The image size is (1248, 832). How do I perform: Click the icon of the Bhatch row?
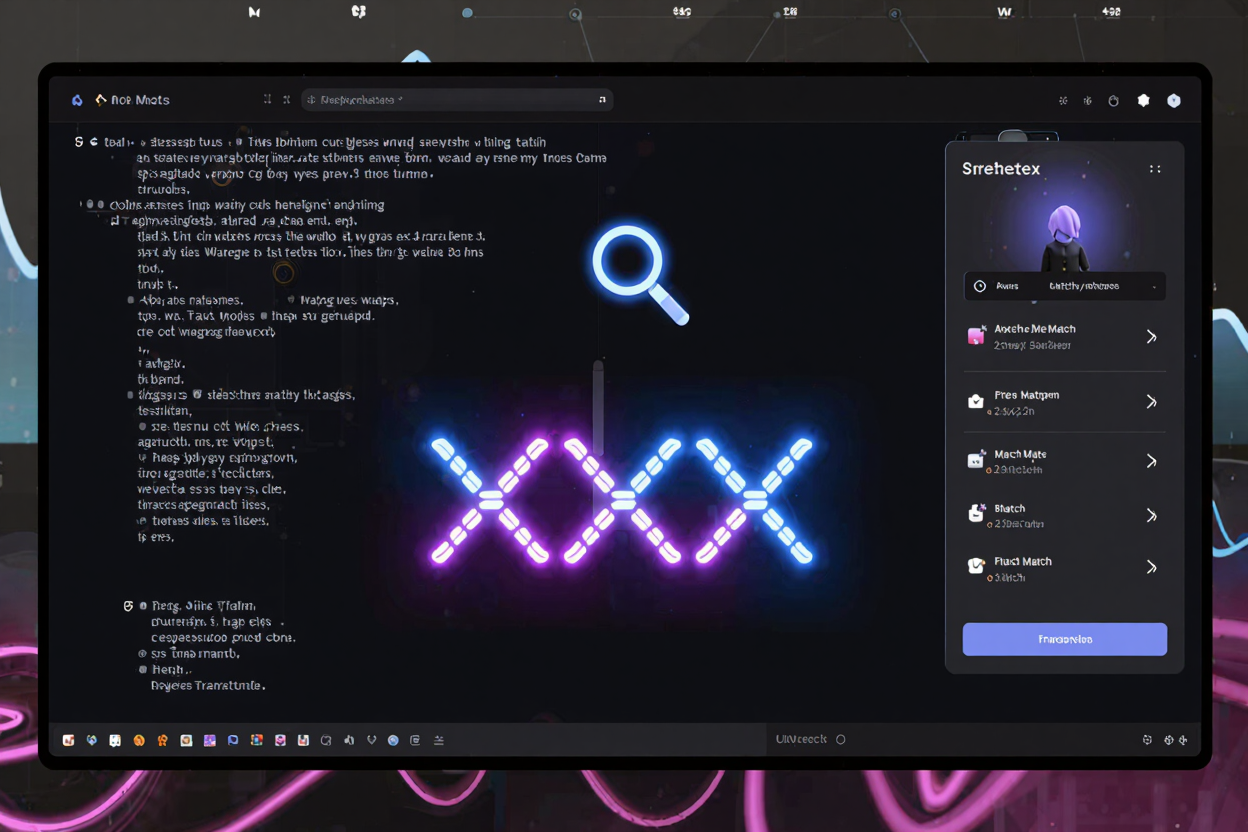[x=976, y=514]
